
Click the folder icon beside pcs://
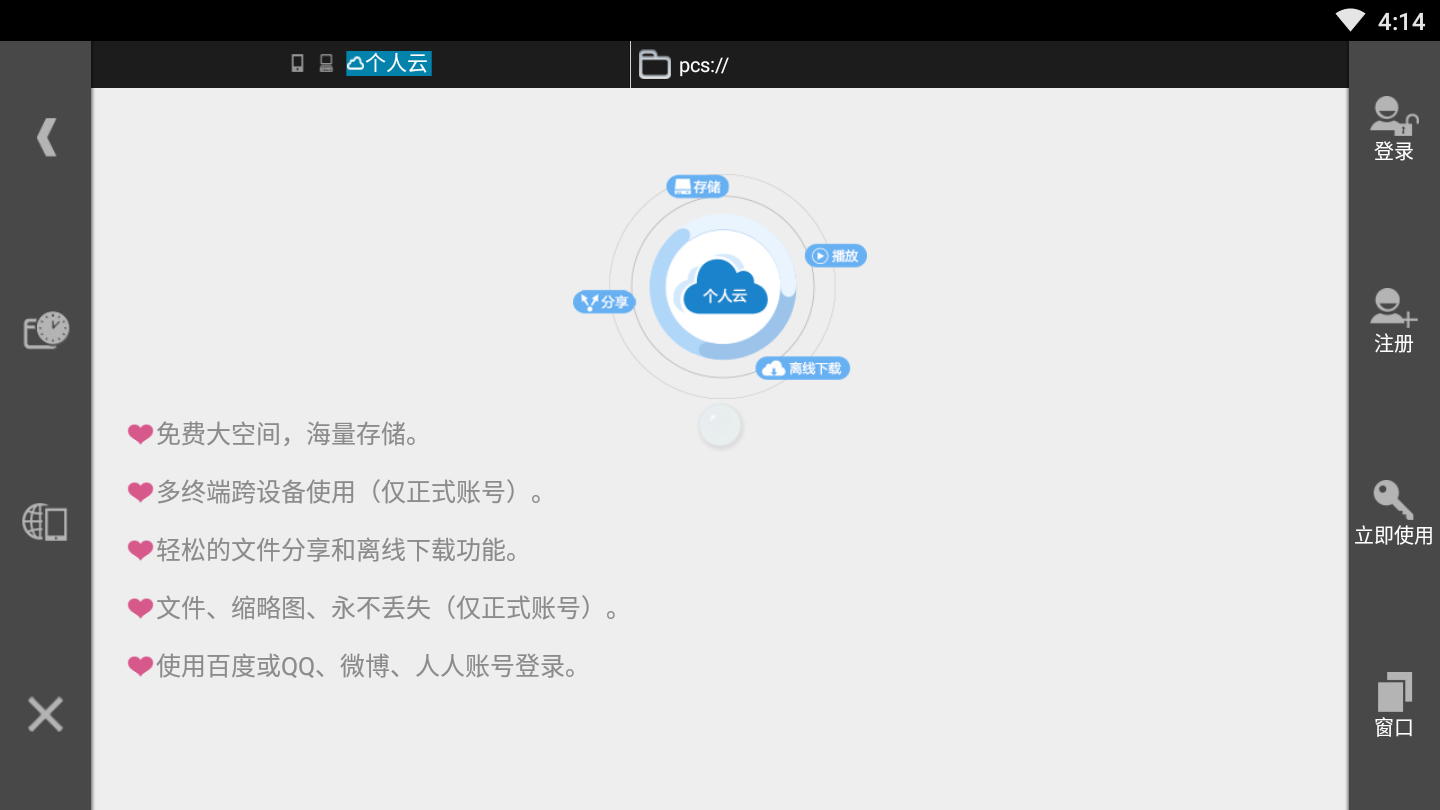(x=654, y=65)
